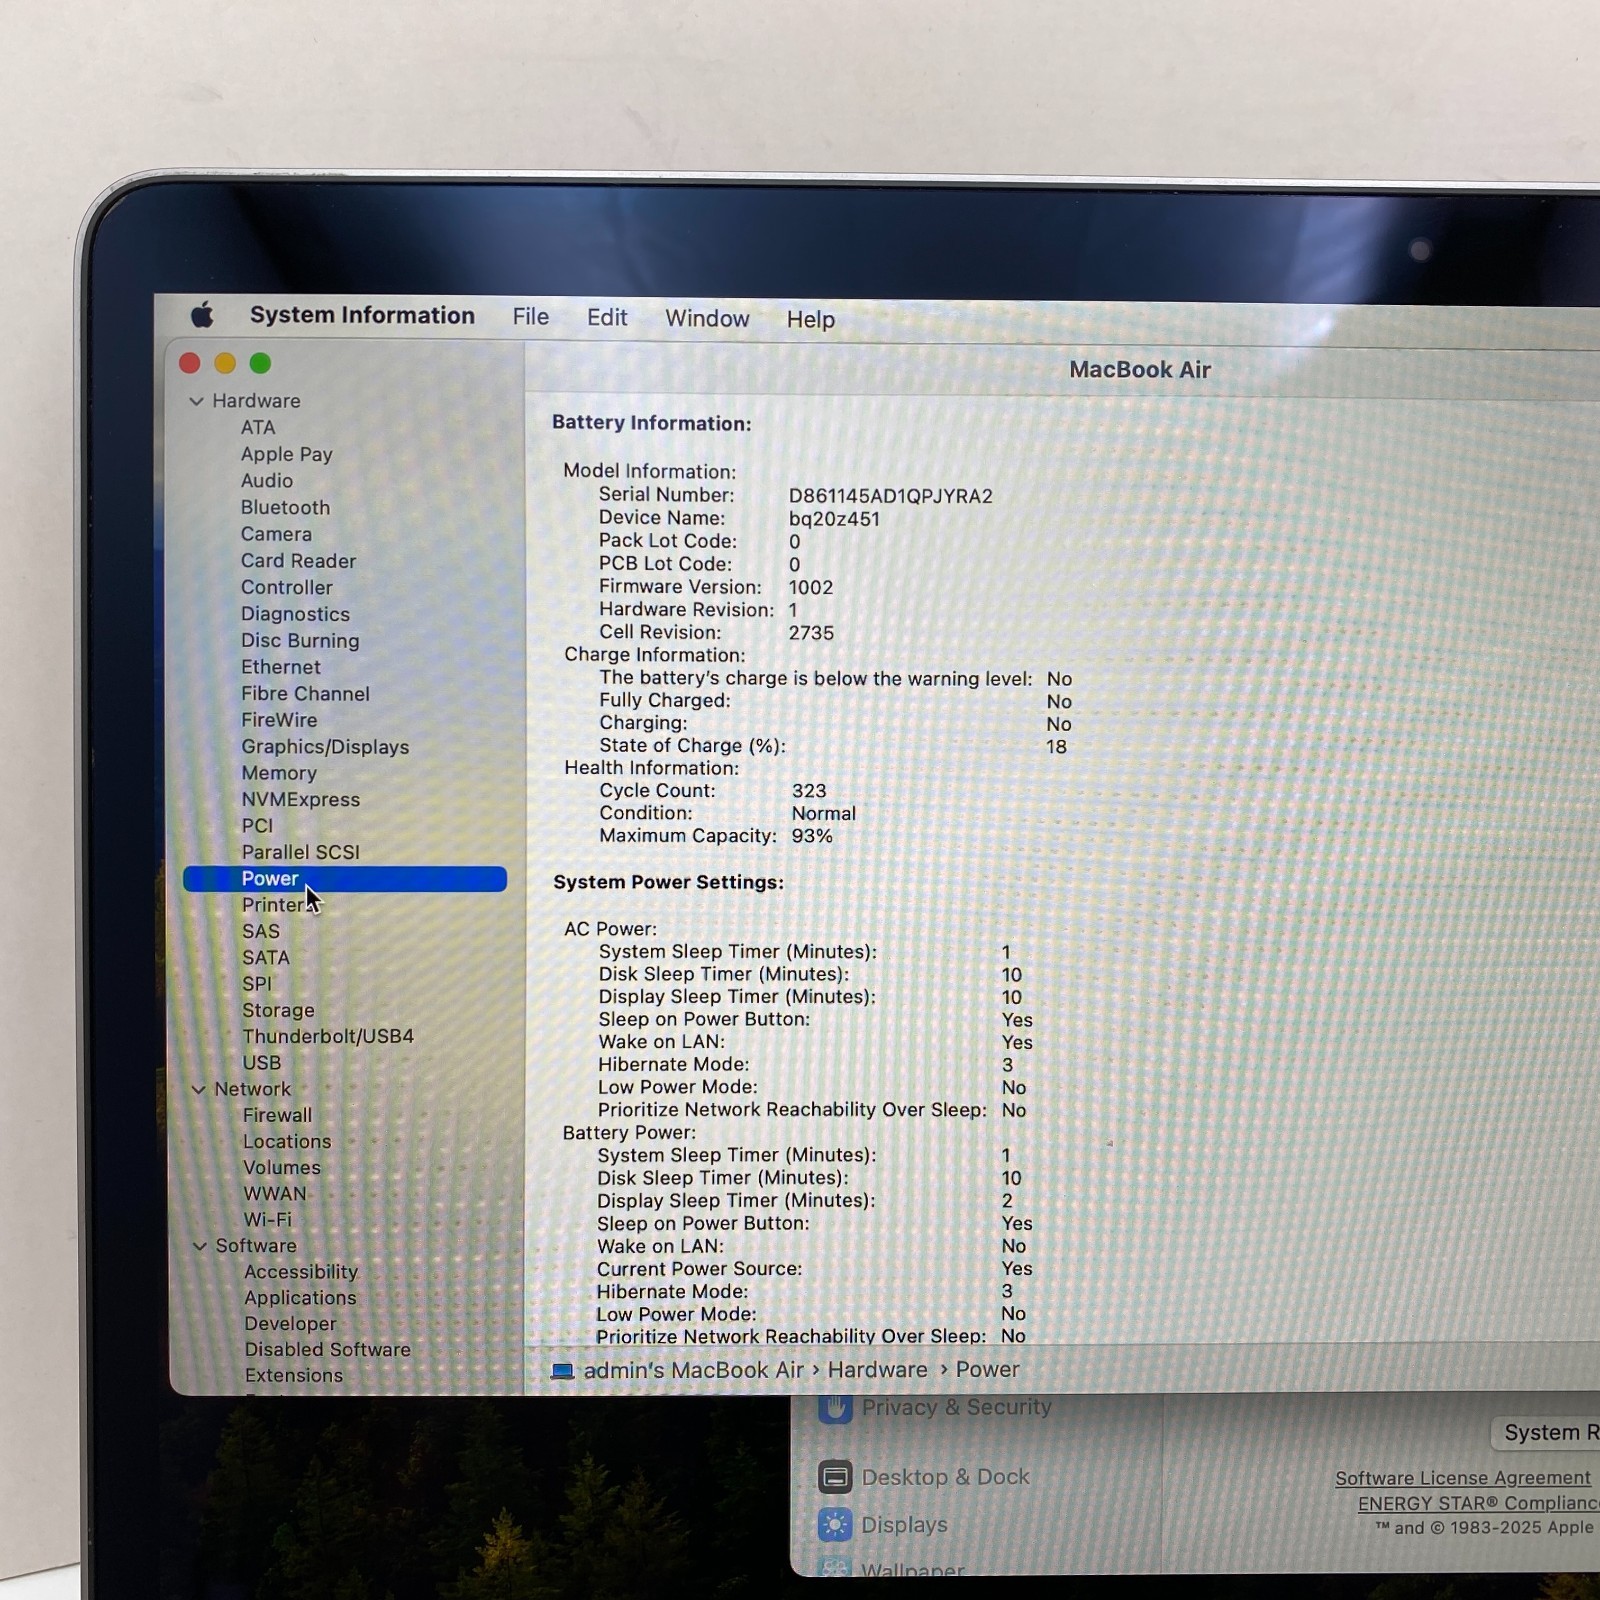Select Memory in the sidebar

click(x=279, y=773)
